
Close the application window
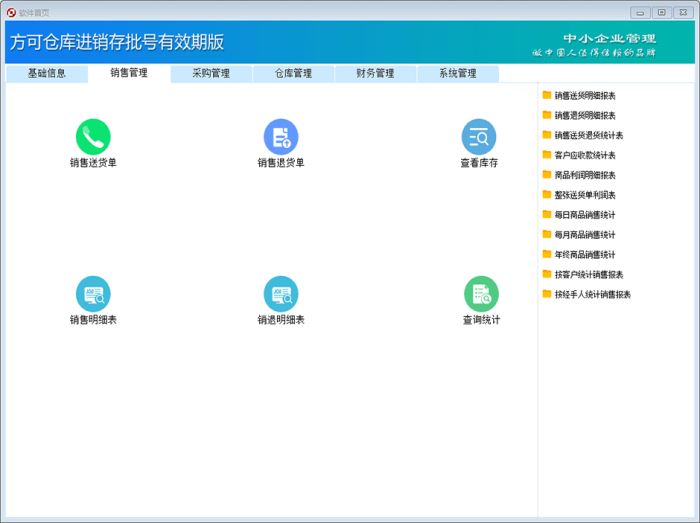click(683, 12)
